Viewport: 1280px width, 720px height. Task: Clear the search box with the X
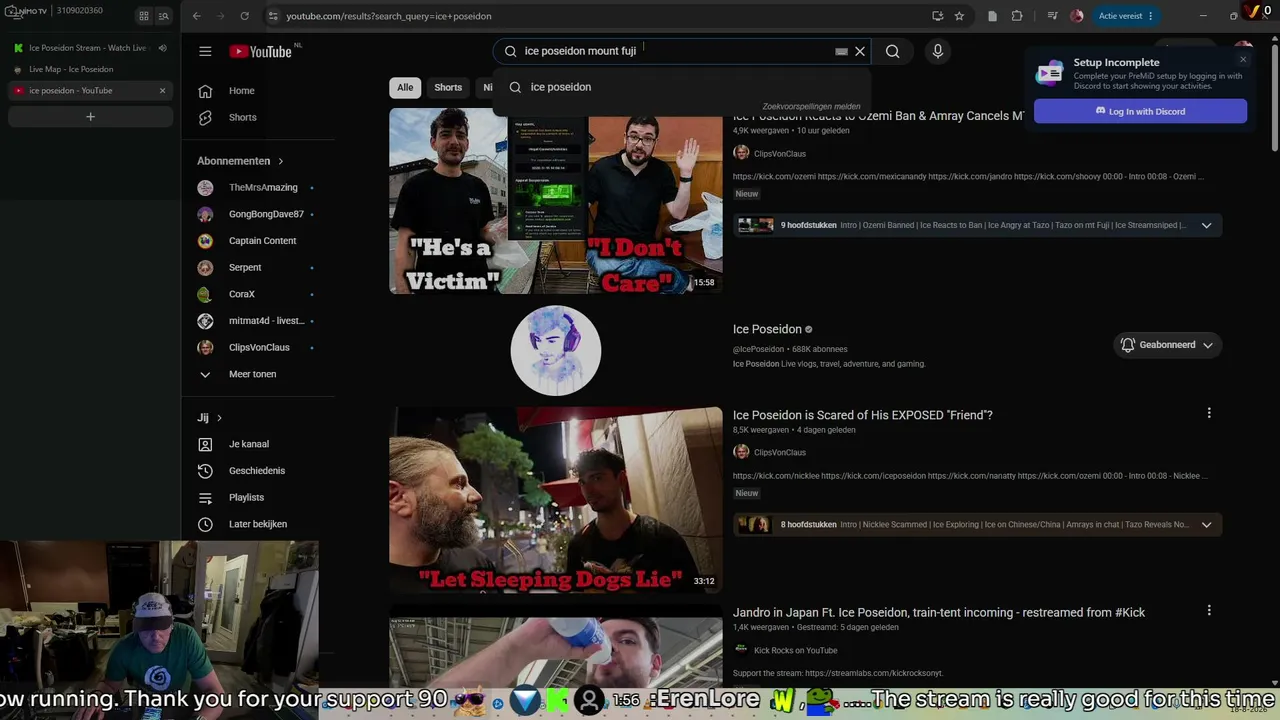pyautogui.click(x=860, y=51)
